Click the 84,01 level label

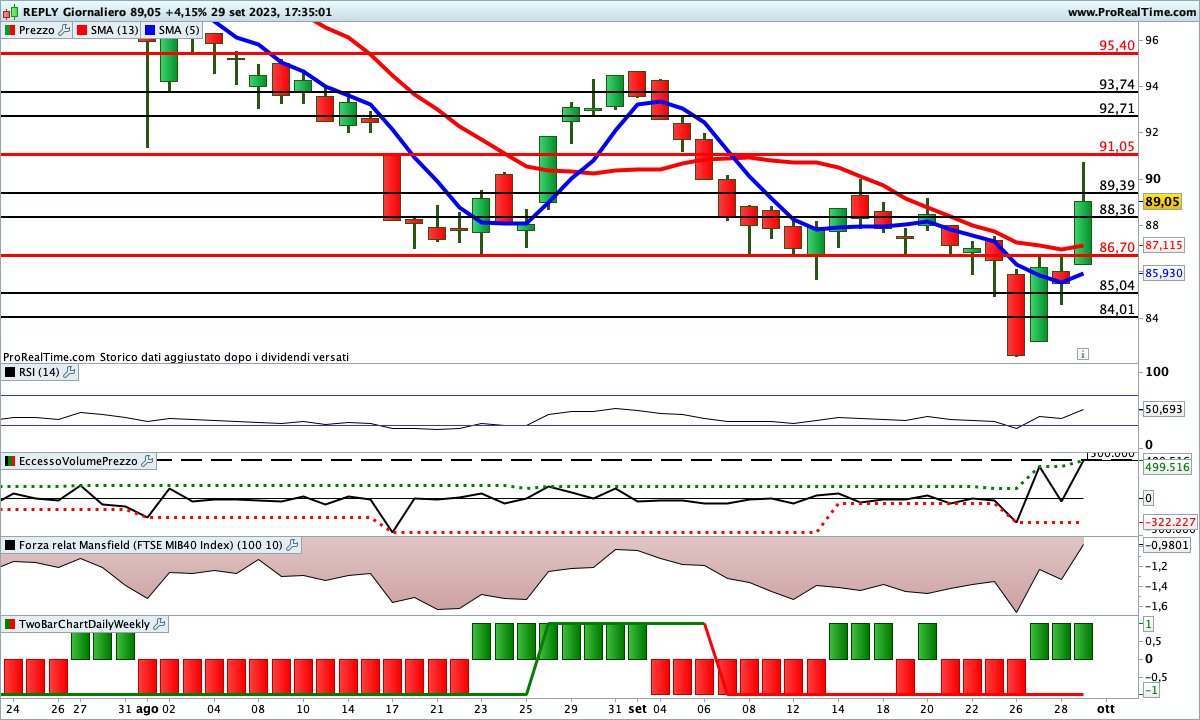point(1117,309)
